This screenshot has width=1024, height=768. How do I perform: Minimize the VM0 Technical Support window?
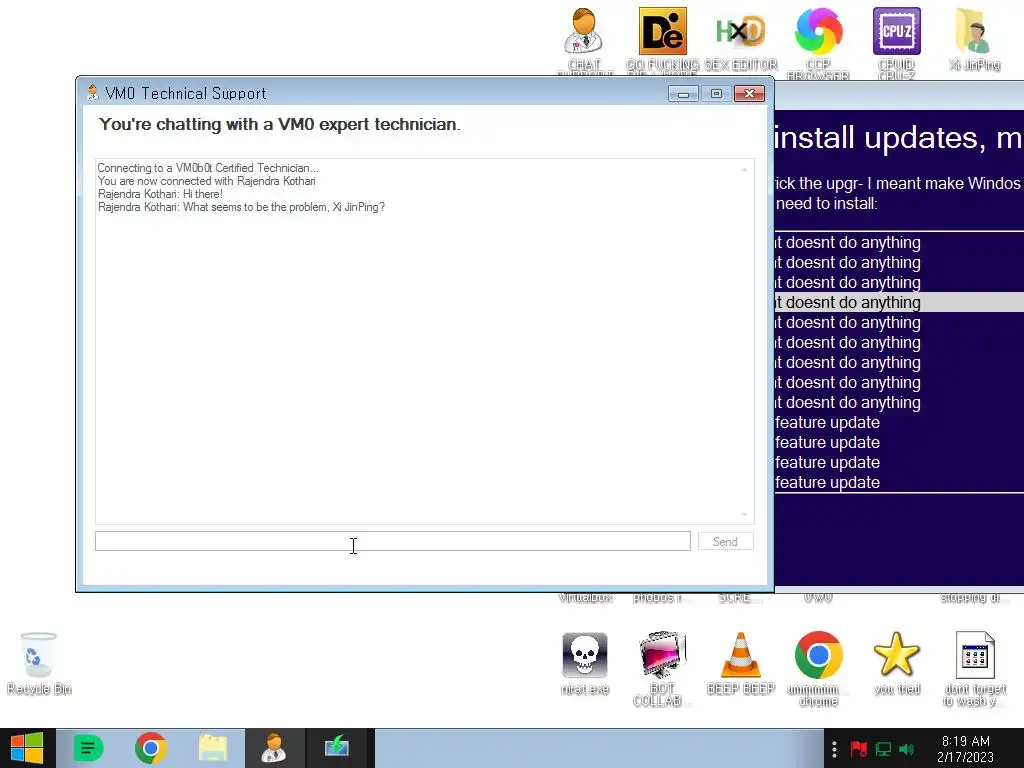pyautogui.click(x=683, y=94)
